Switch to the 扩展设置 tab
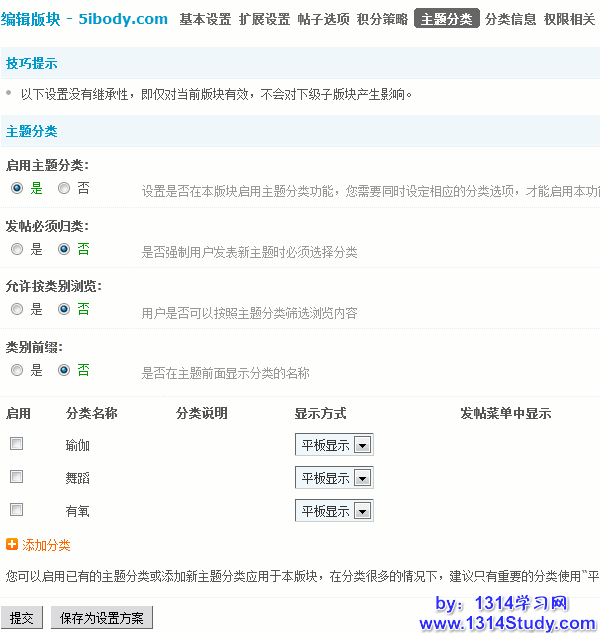 [264, 19]
